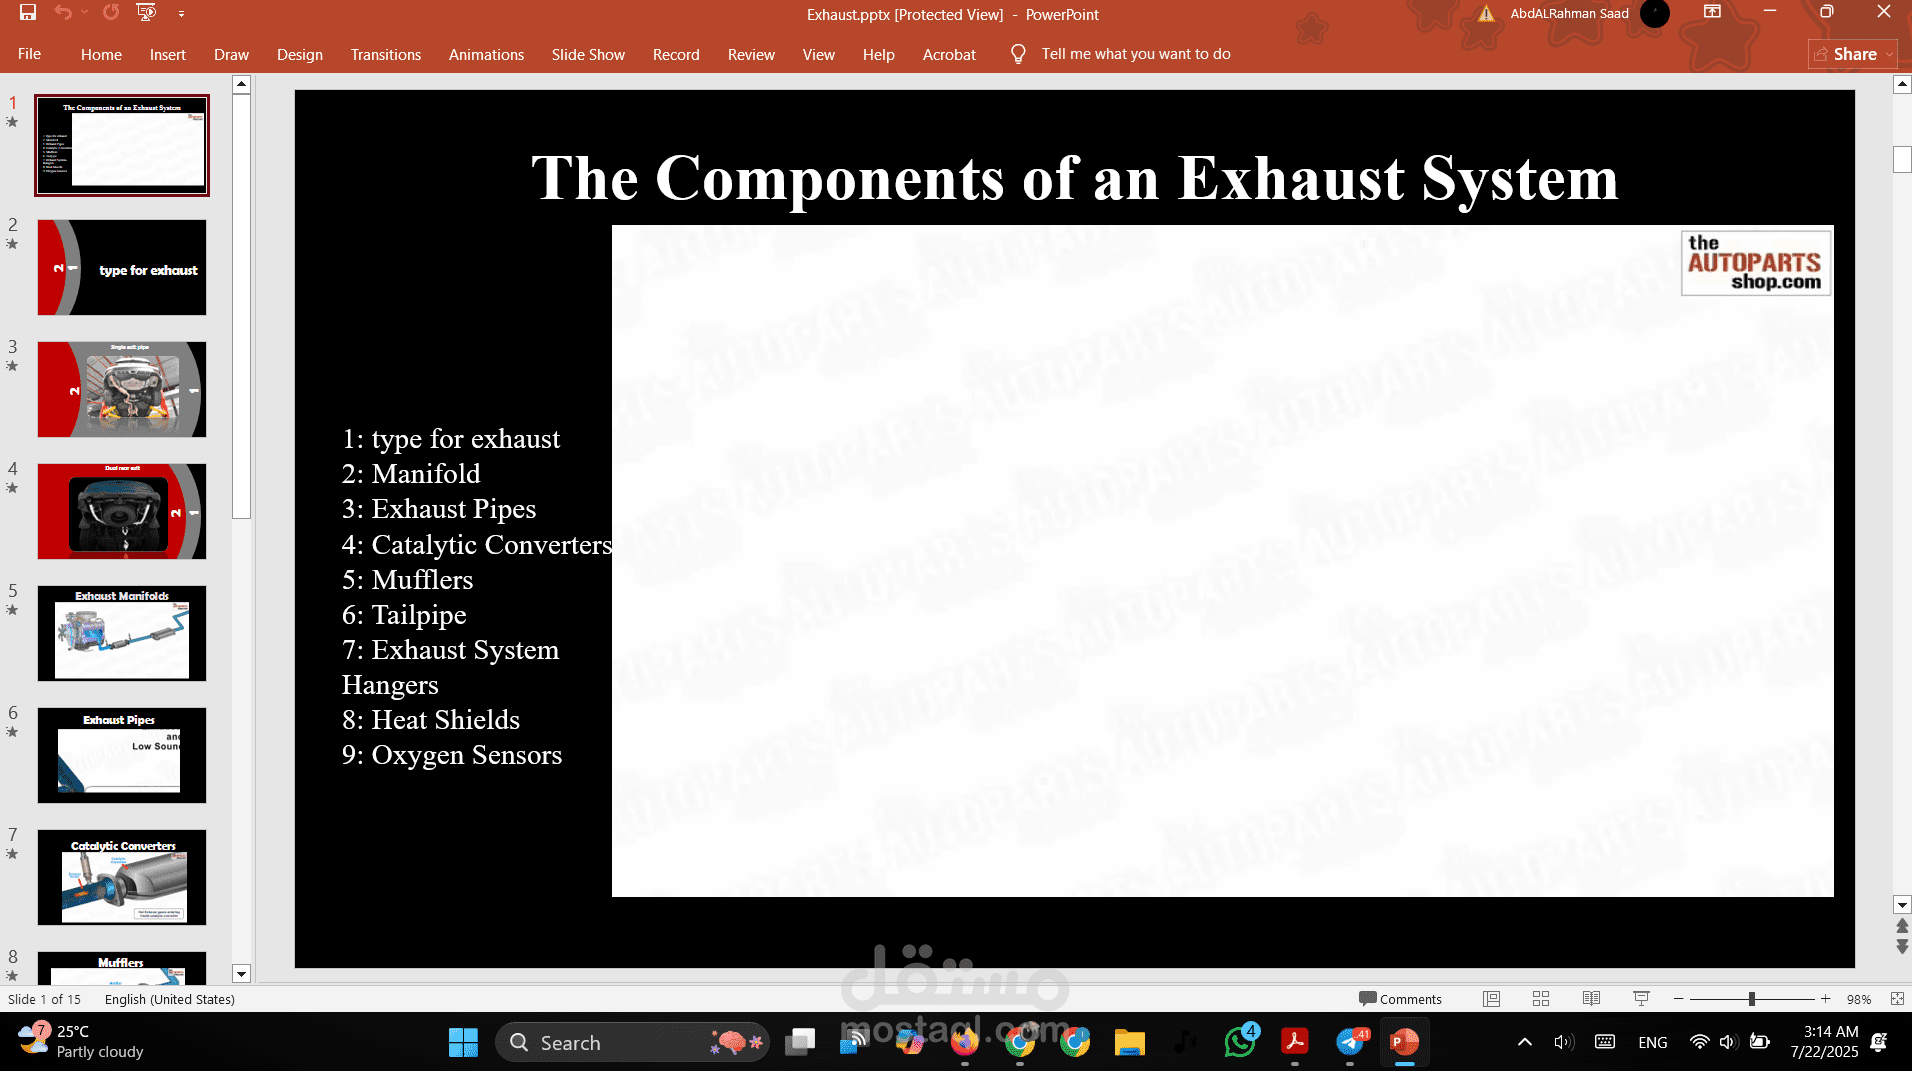Open the Windows Start menu
Viewport: 1912px width, 1071px height.
click(463, 1042)
